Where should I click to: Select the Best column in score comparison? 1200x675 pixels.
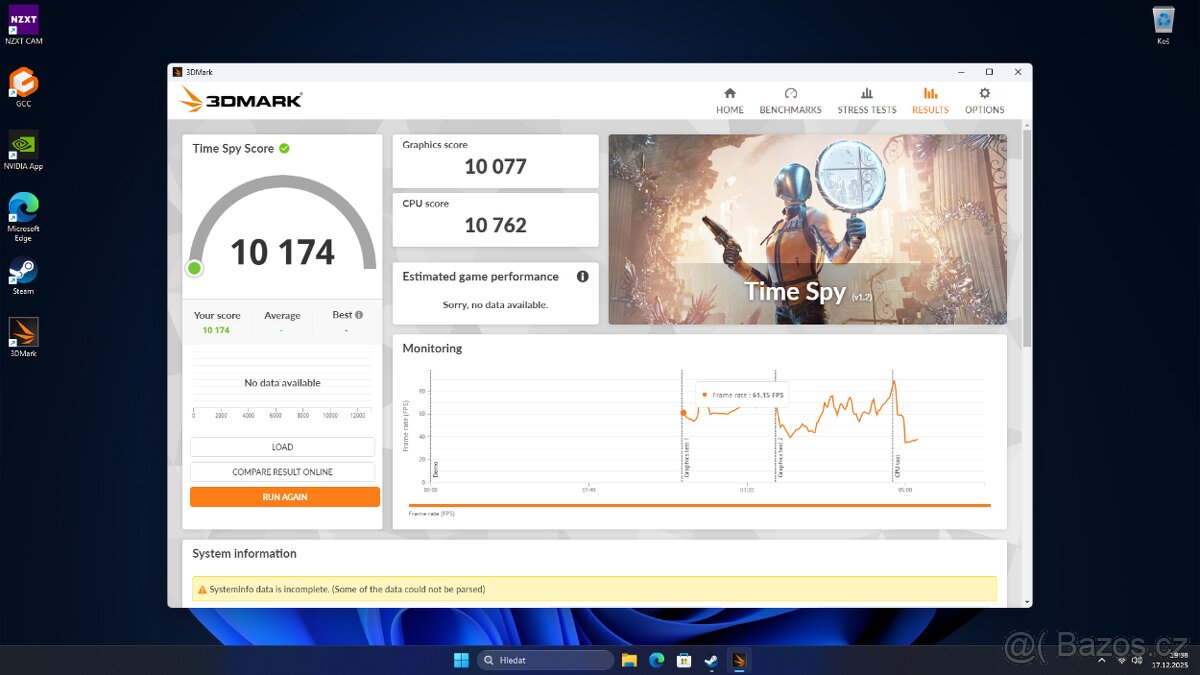coord(343,314)
